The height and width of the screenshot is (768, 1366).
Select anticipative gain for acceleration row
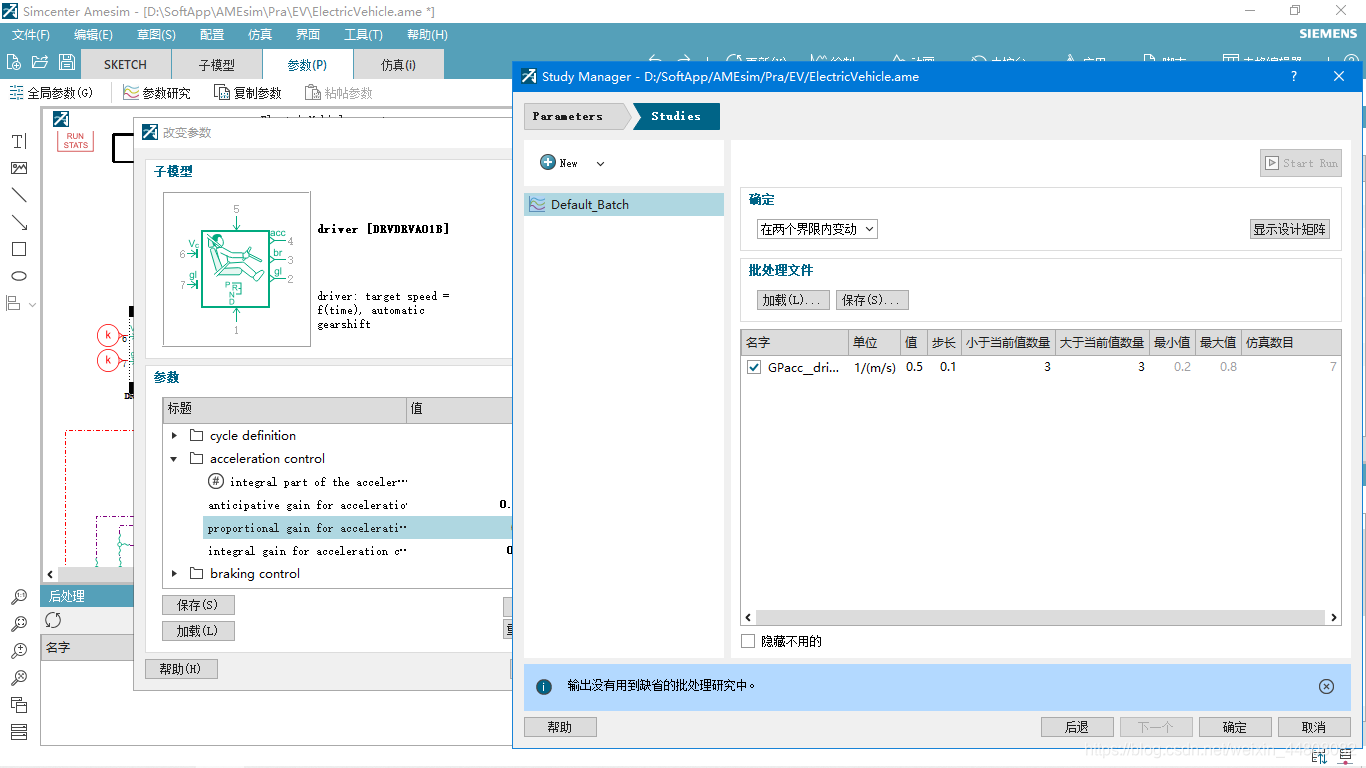[358, 505]
